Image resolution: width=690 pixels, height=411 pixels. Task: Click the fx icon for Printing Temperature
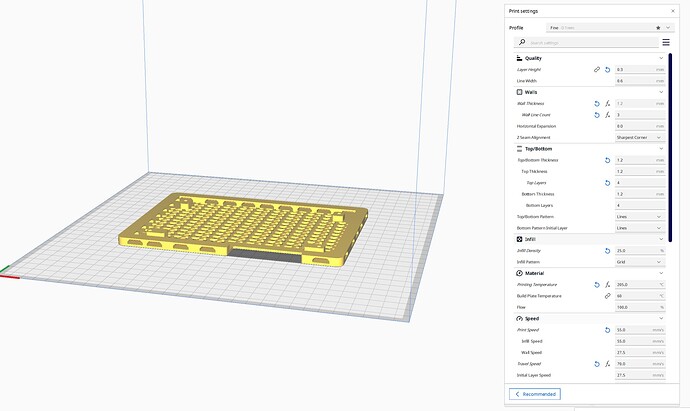pyautogui.click(x=607, y=285)
